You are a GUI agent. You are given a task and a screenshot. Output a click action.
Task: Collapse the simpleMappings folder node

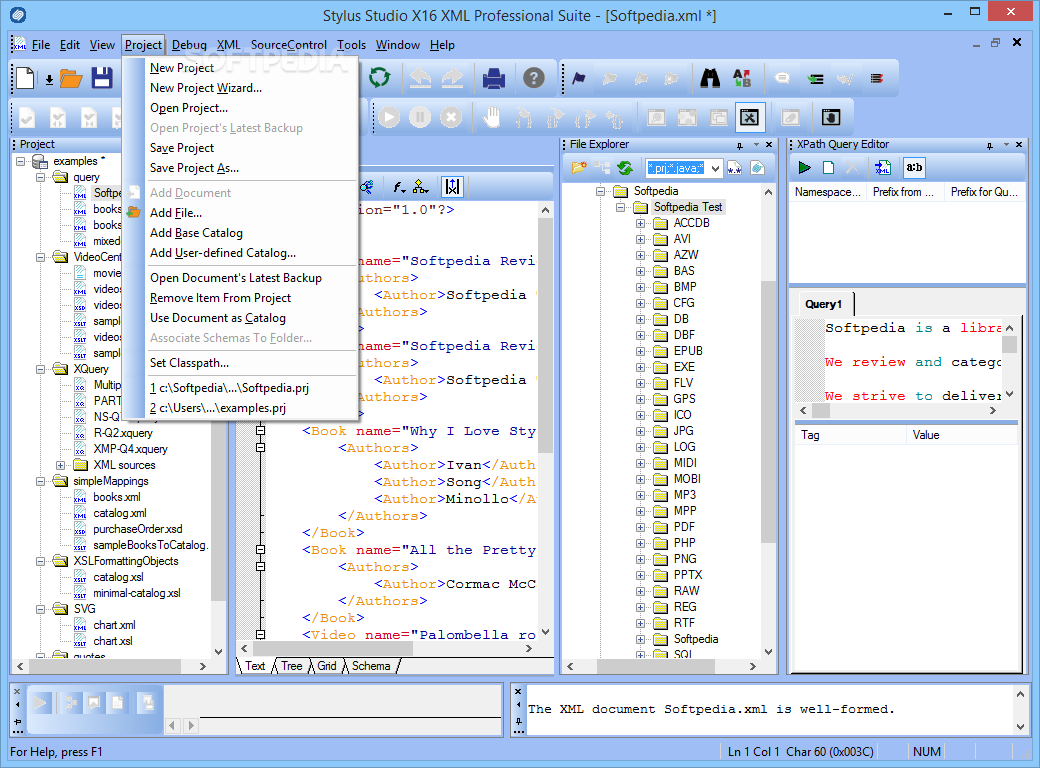40,481
